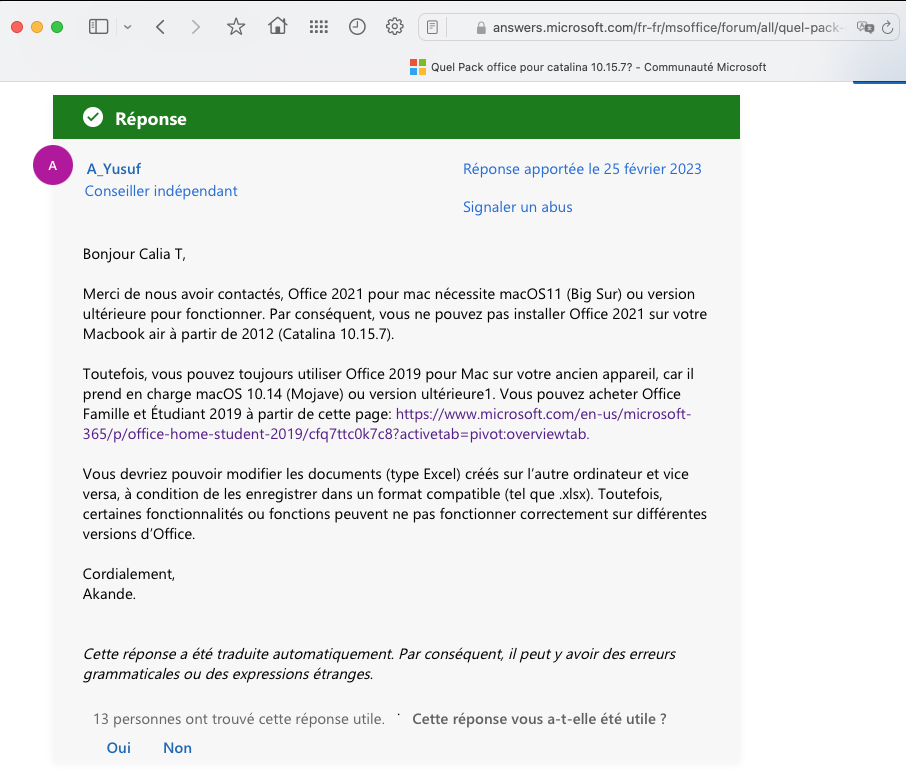The image size is (906, 783).
Task: Click the purple A avatar
Action: click(x=53, y=165)
